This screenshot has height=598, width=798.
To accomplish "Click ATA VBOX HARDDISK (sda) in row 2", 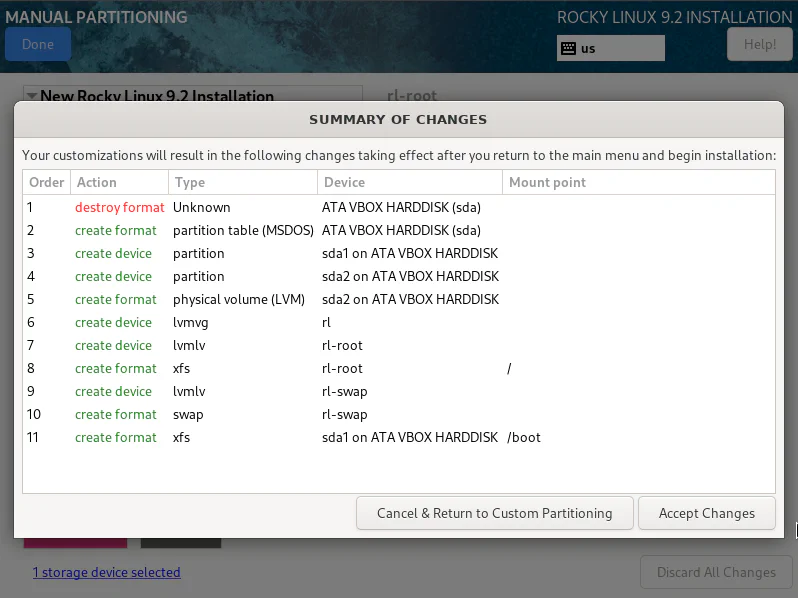I will coord(401,231).
